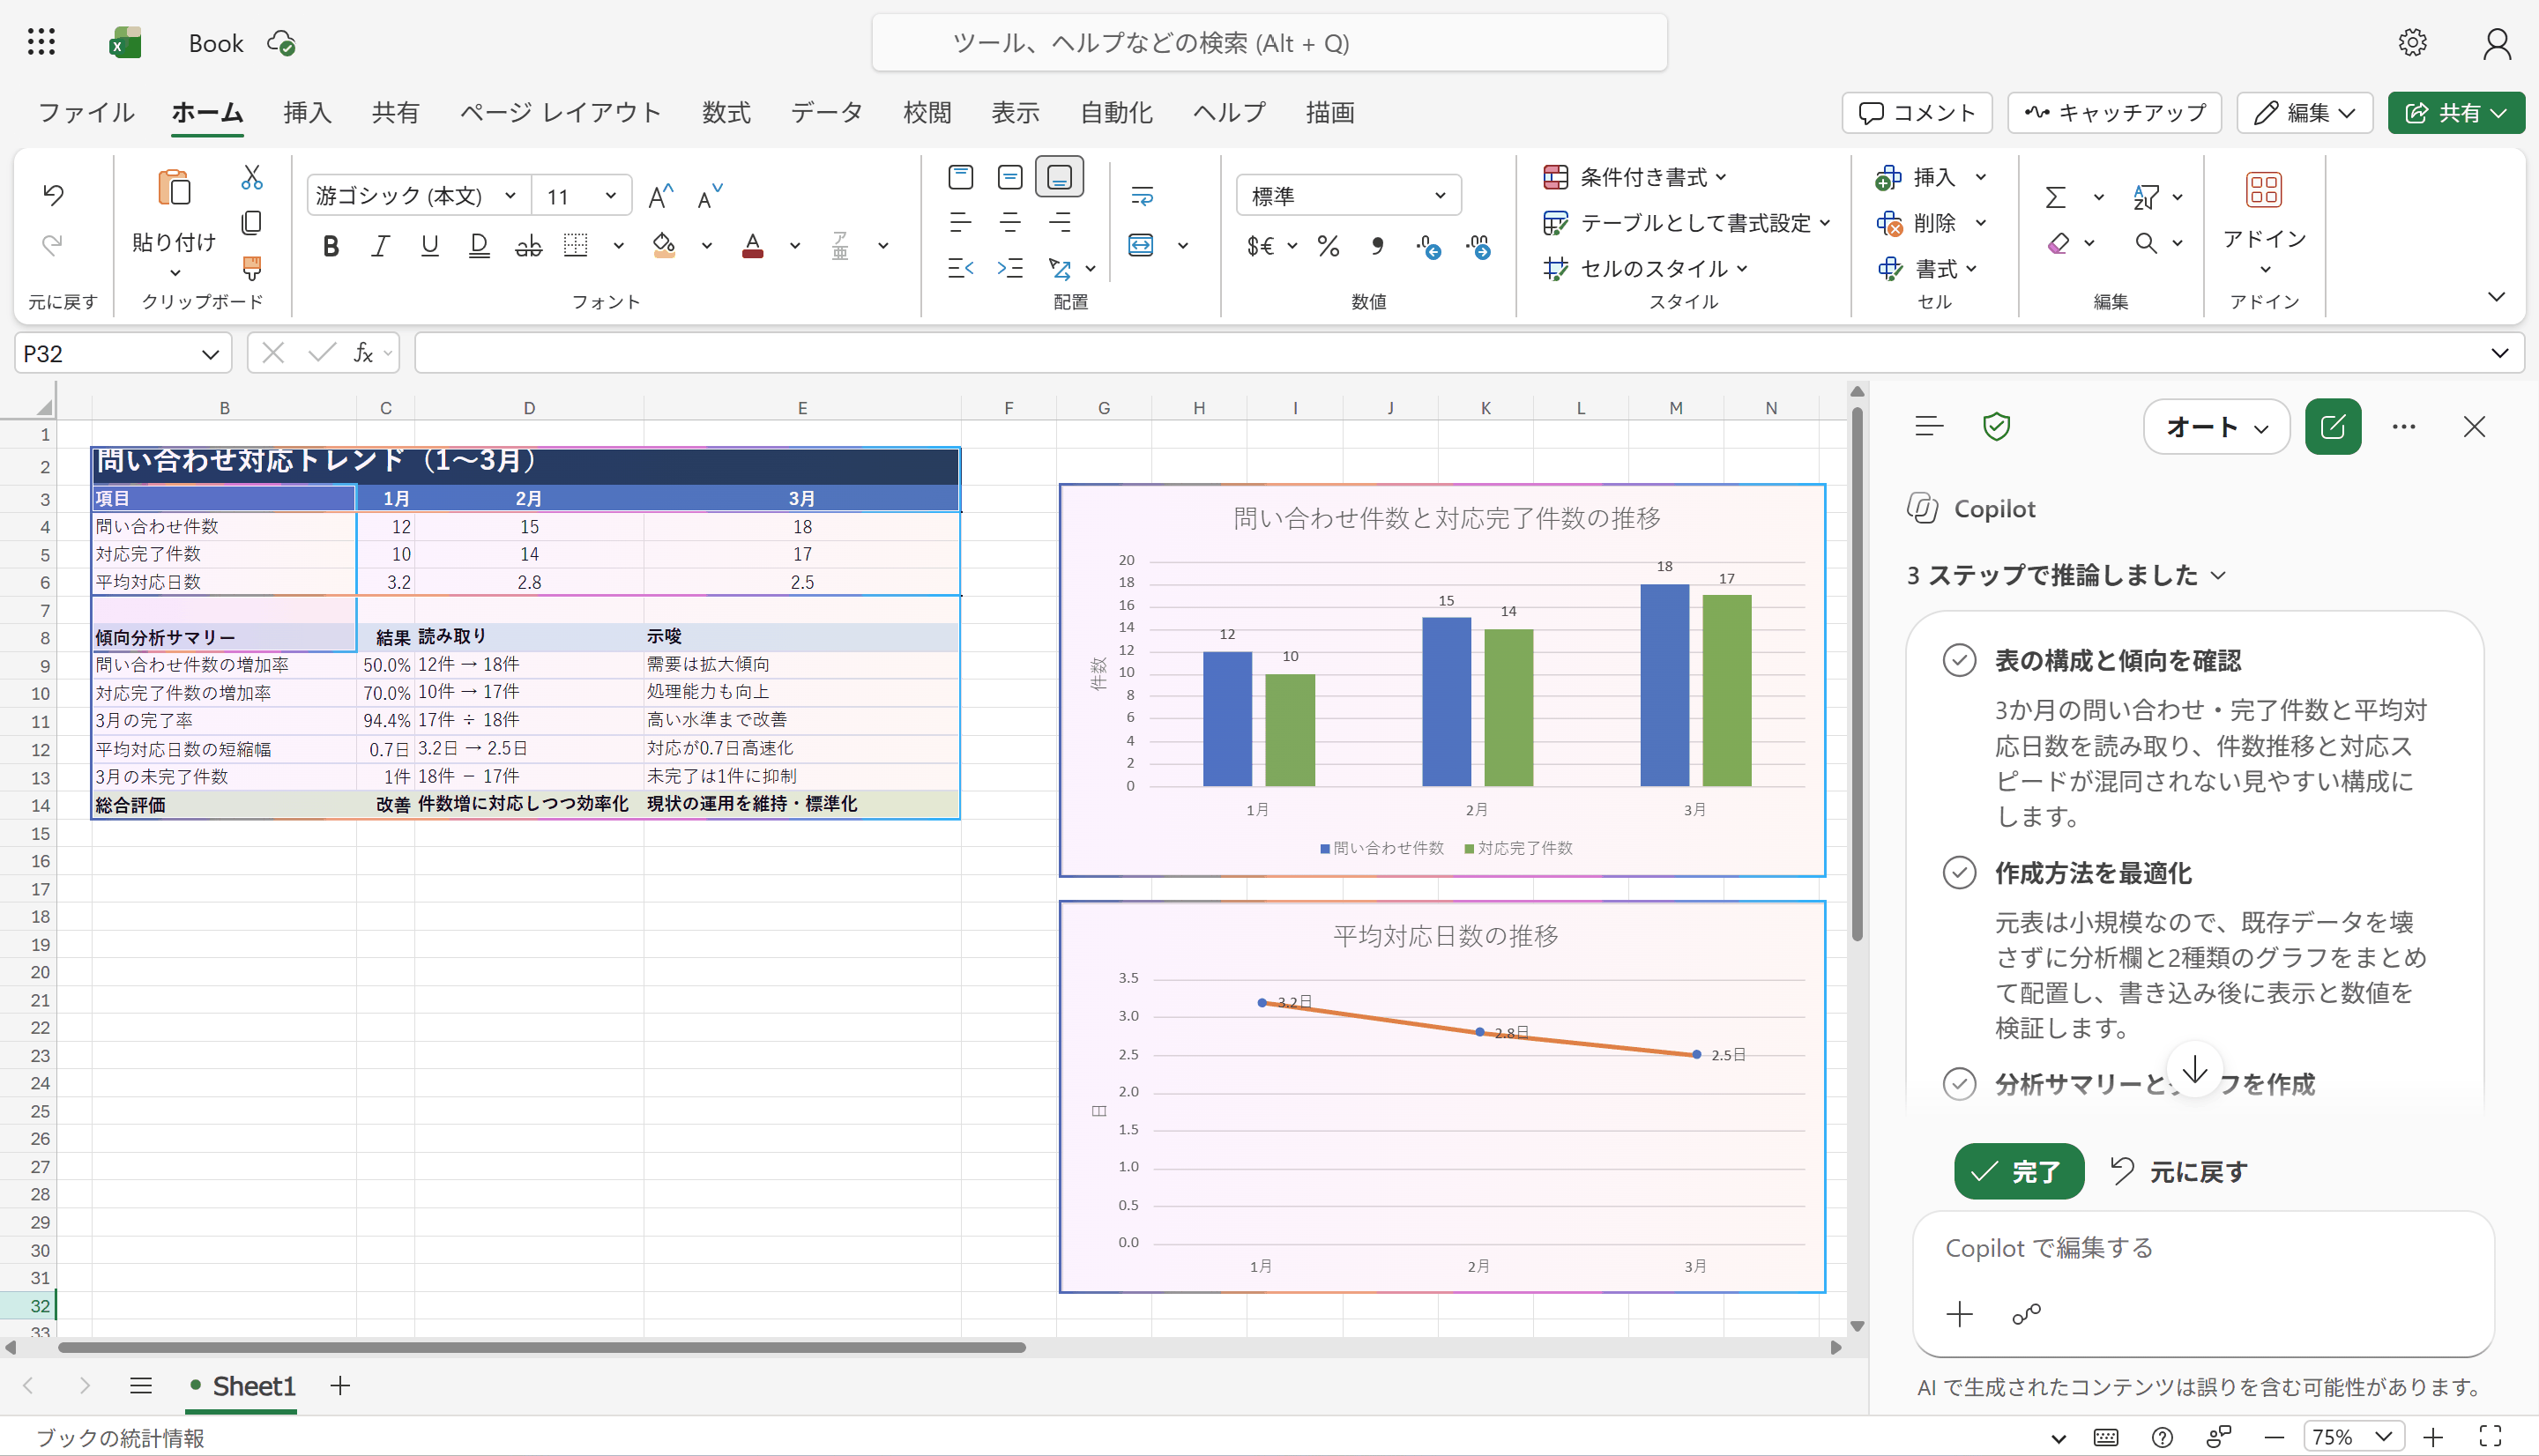Viewport: 2539px width, 1456px height.
Task: Open the 数式 ribbon tab
Action: [x=726, y=112]
